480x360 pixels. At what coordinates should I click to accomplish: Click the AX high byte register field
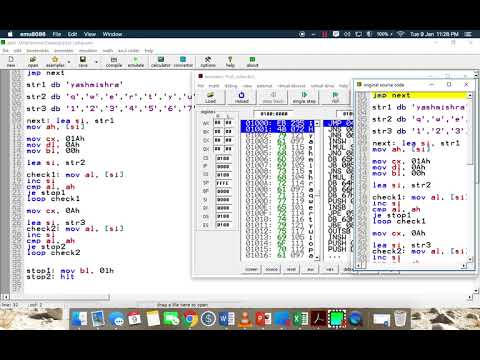pos(218,123)
